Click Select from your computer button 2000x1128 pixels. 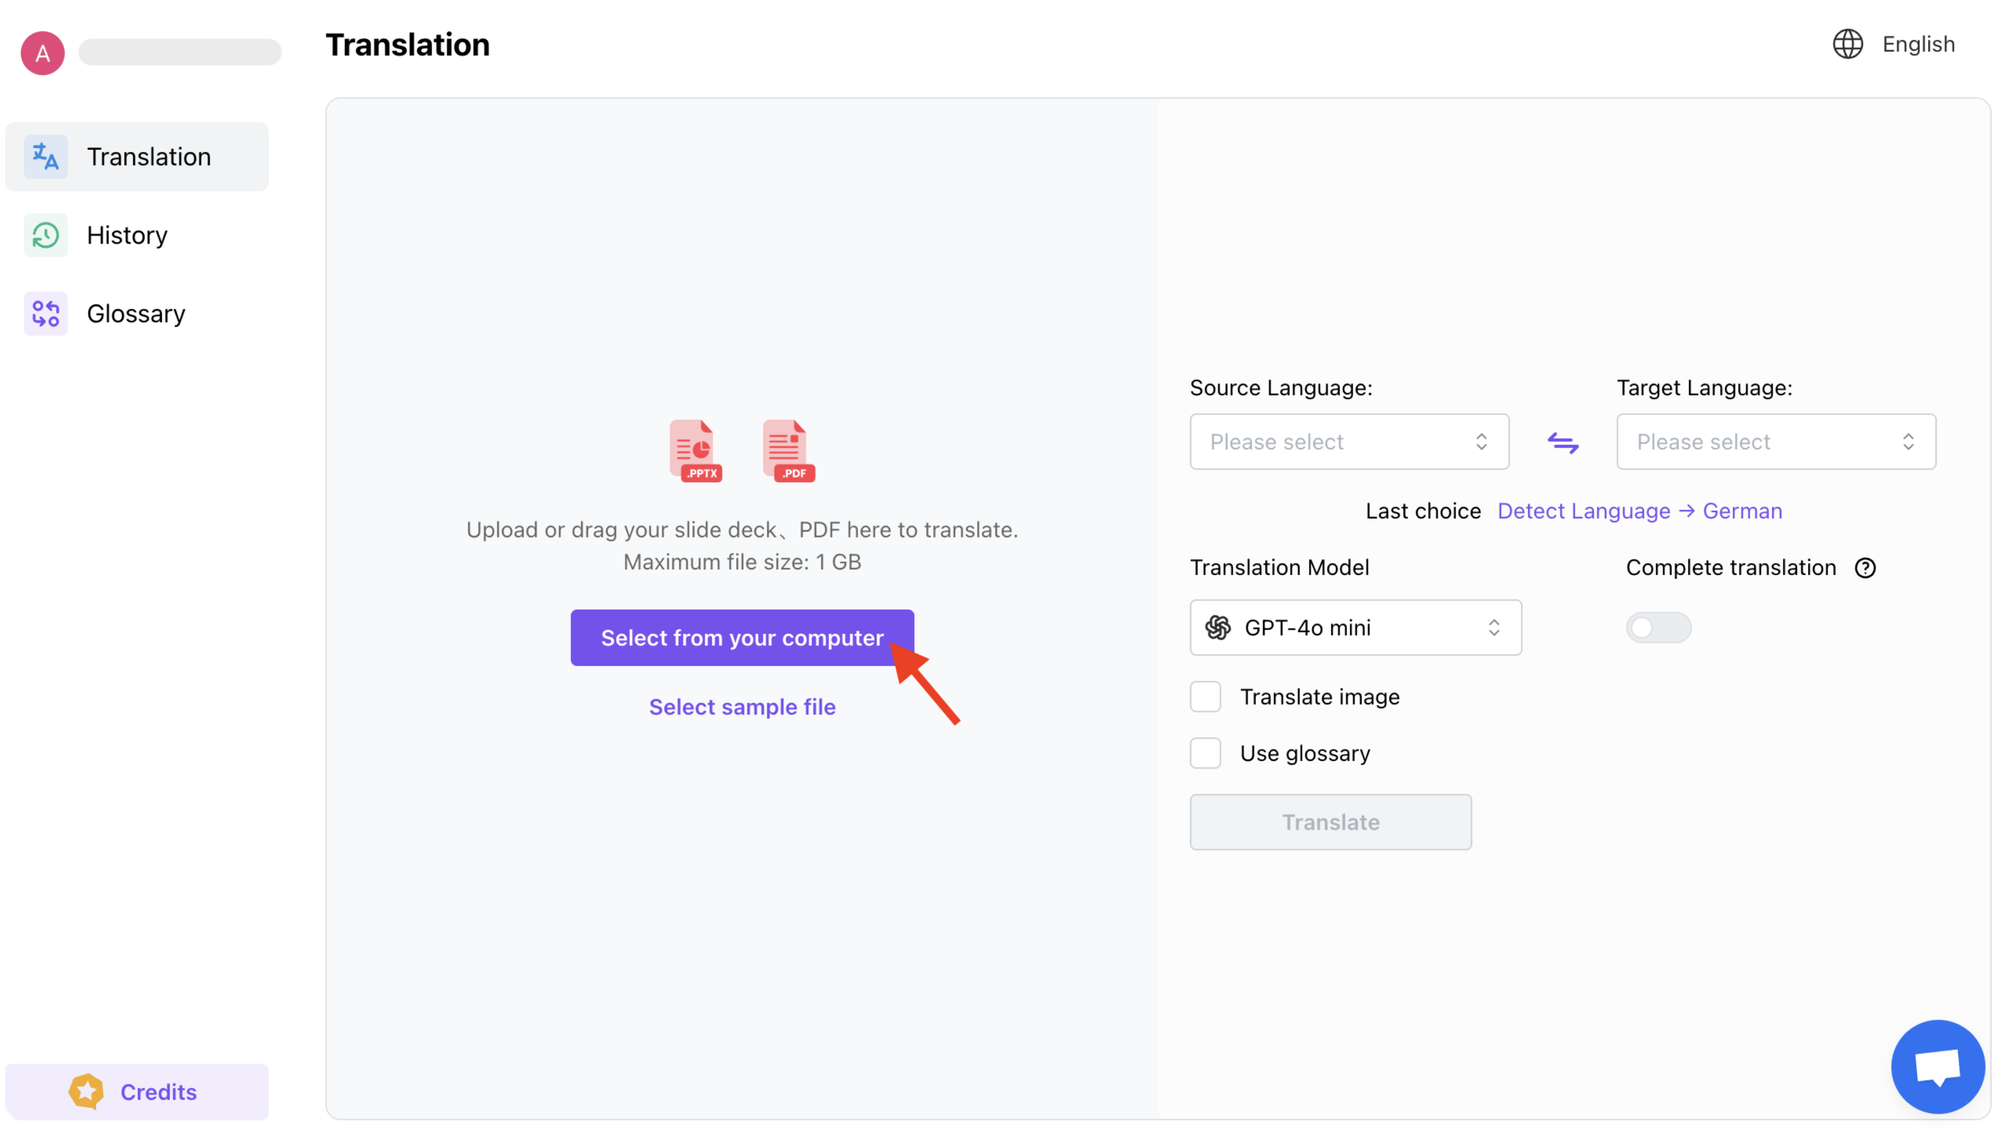pyautogui.click(x=742, y=638)
